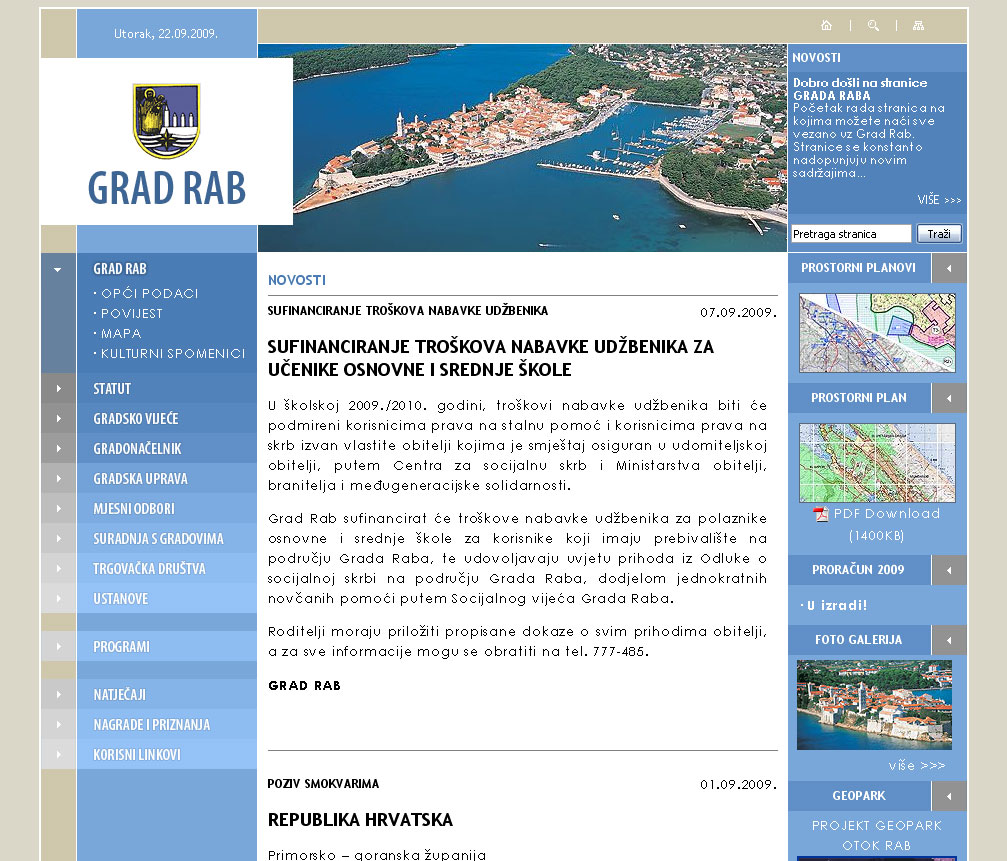Expand the Programi menu arrow

pyautogui.click(x=58, y=646)
